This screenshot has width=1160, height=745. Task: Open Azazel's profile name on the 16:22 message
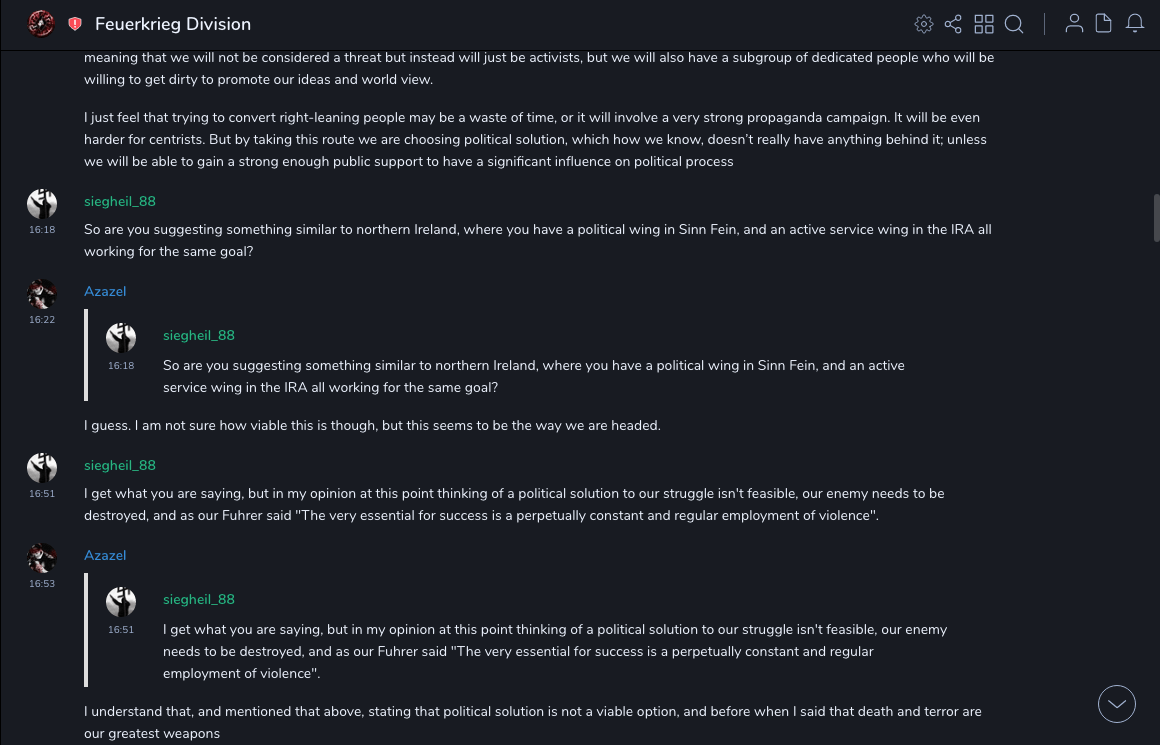(105, 292)
